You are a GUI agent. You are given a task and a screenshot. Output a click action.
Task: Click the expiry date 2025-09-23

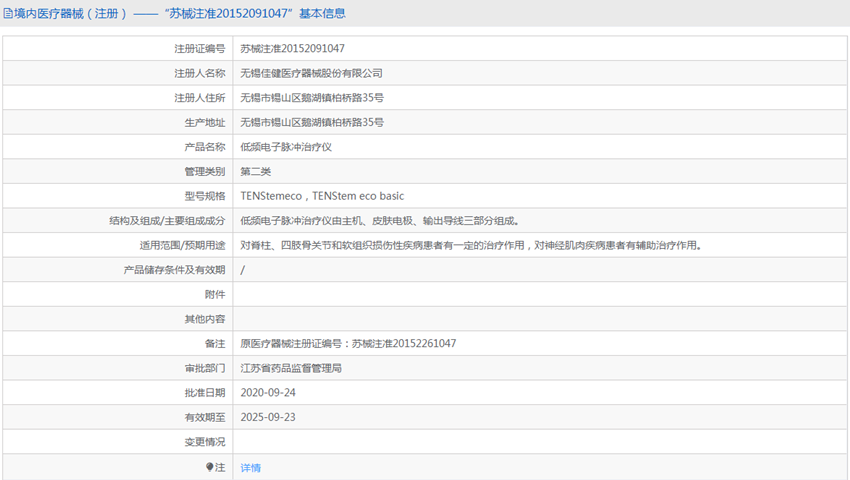[x=268, y=417]
